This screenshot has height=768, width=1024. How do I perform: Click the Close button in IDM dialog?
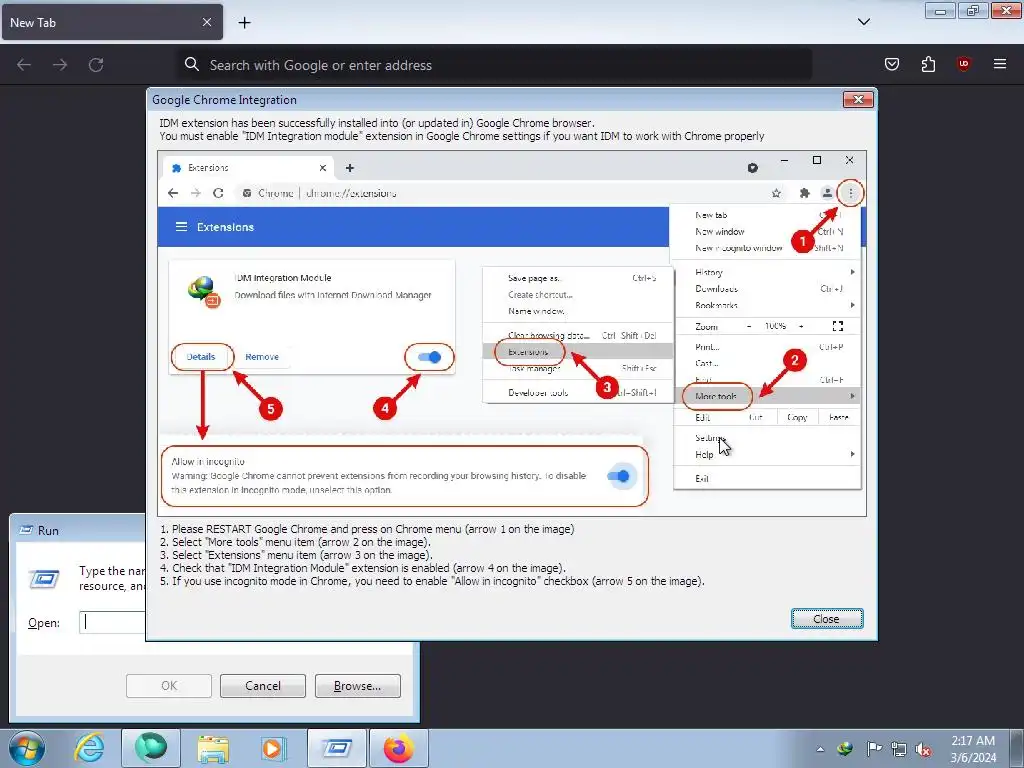[827, 618]
